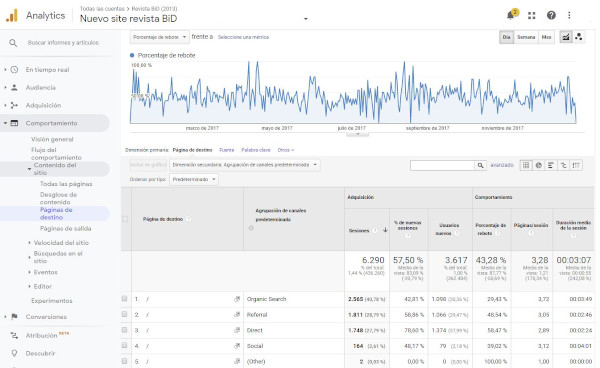
Task: Tick the checkbox for Social row
Action: pos(124,345)
